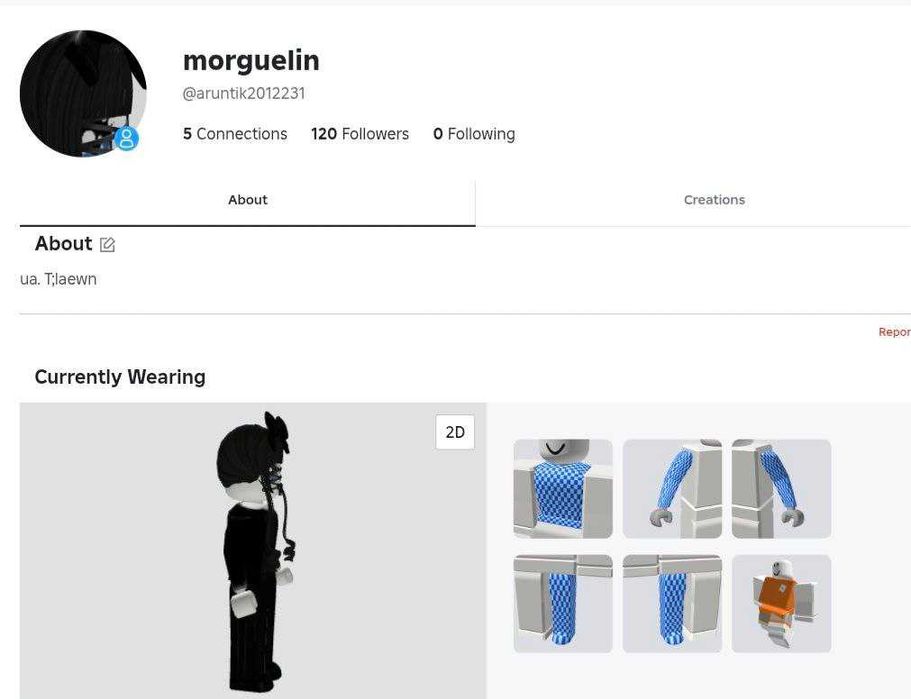
Task: Open the profile avatar headshot picture
Action: (83, 94)
